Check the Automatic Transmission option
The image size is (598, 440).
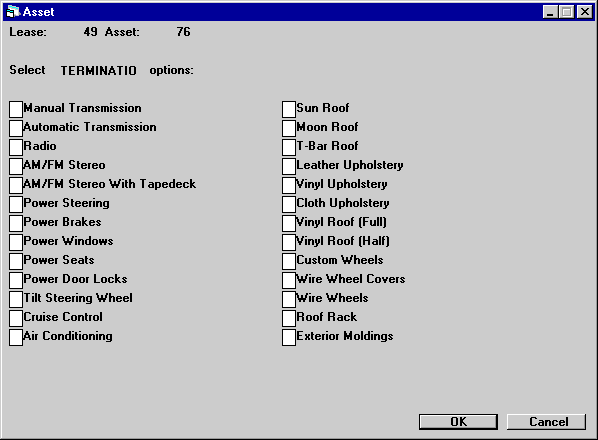16,128
